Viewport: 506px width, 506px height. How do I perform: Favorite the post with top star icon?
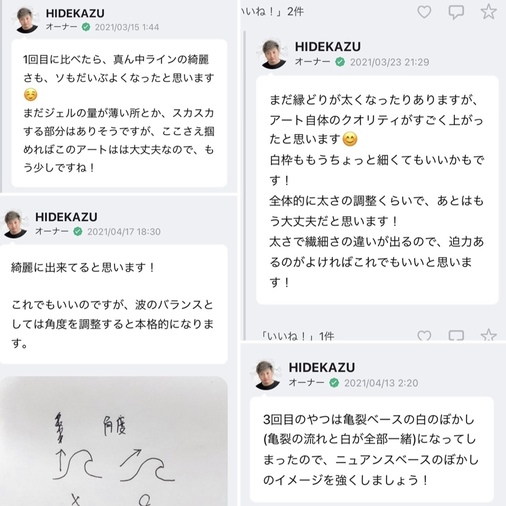click(488, 12)
